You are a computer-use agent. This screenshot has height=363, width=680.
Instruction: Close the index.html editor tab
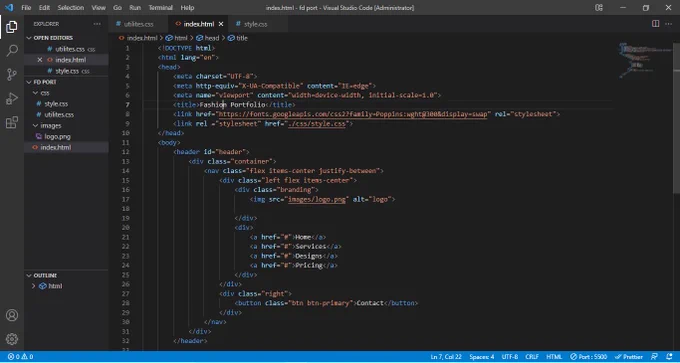coord(221,24)
